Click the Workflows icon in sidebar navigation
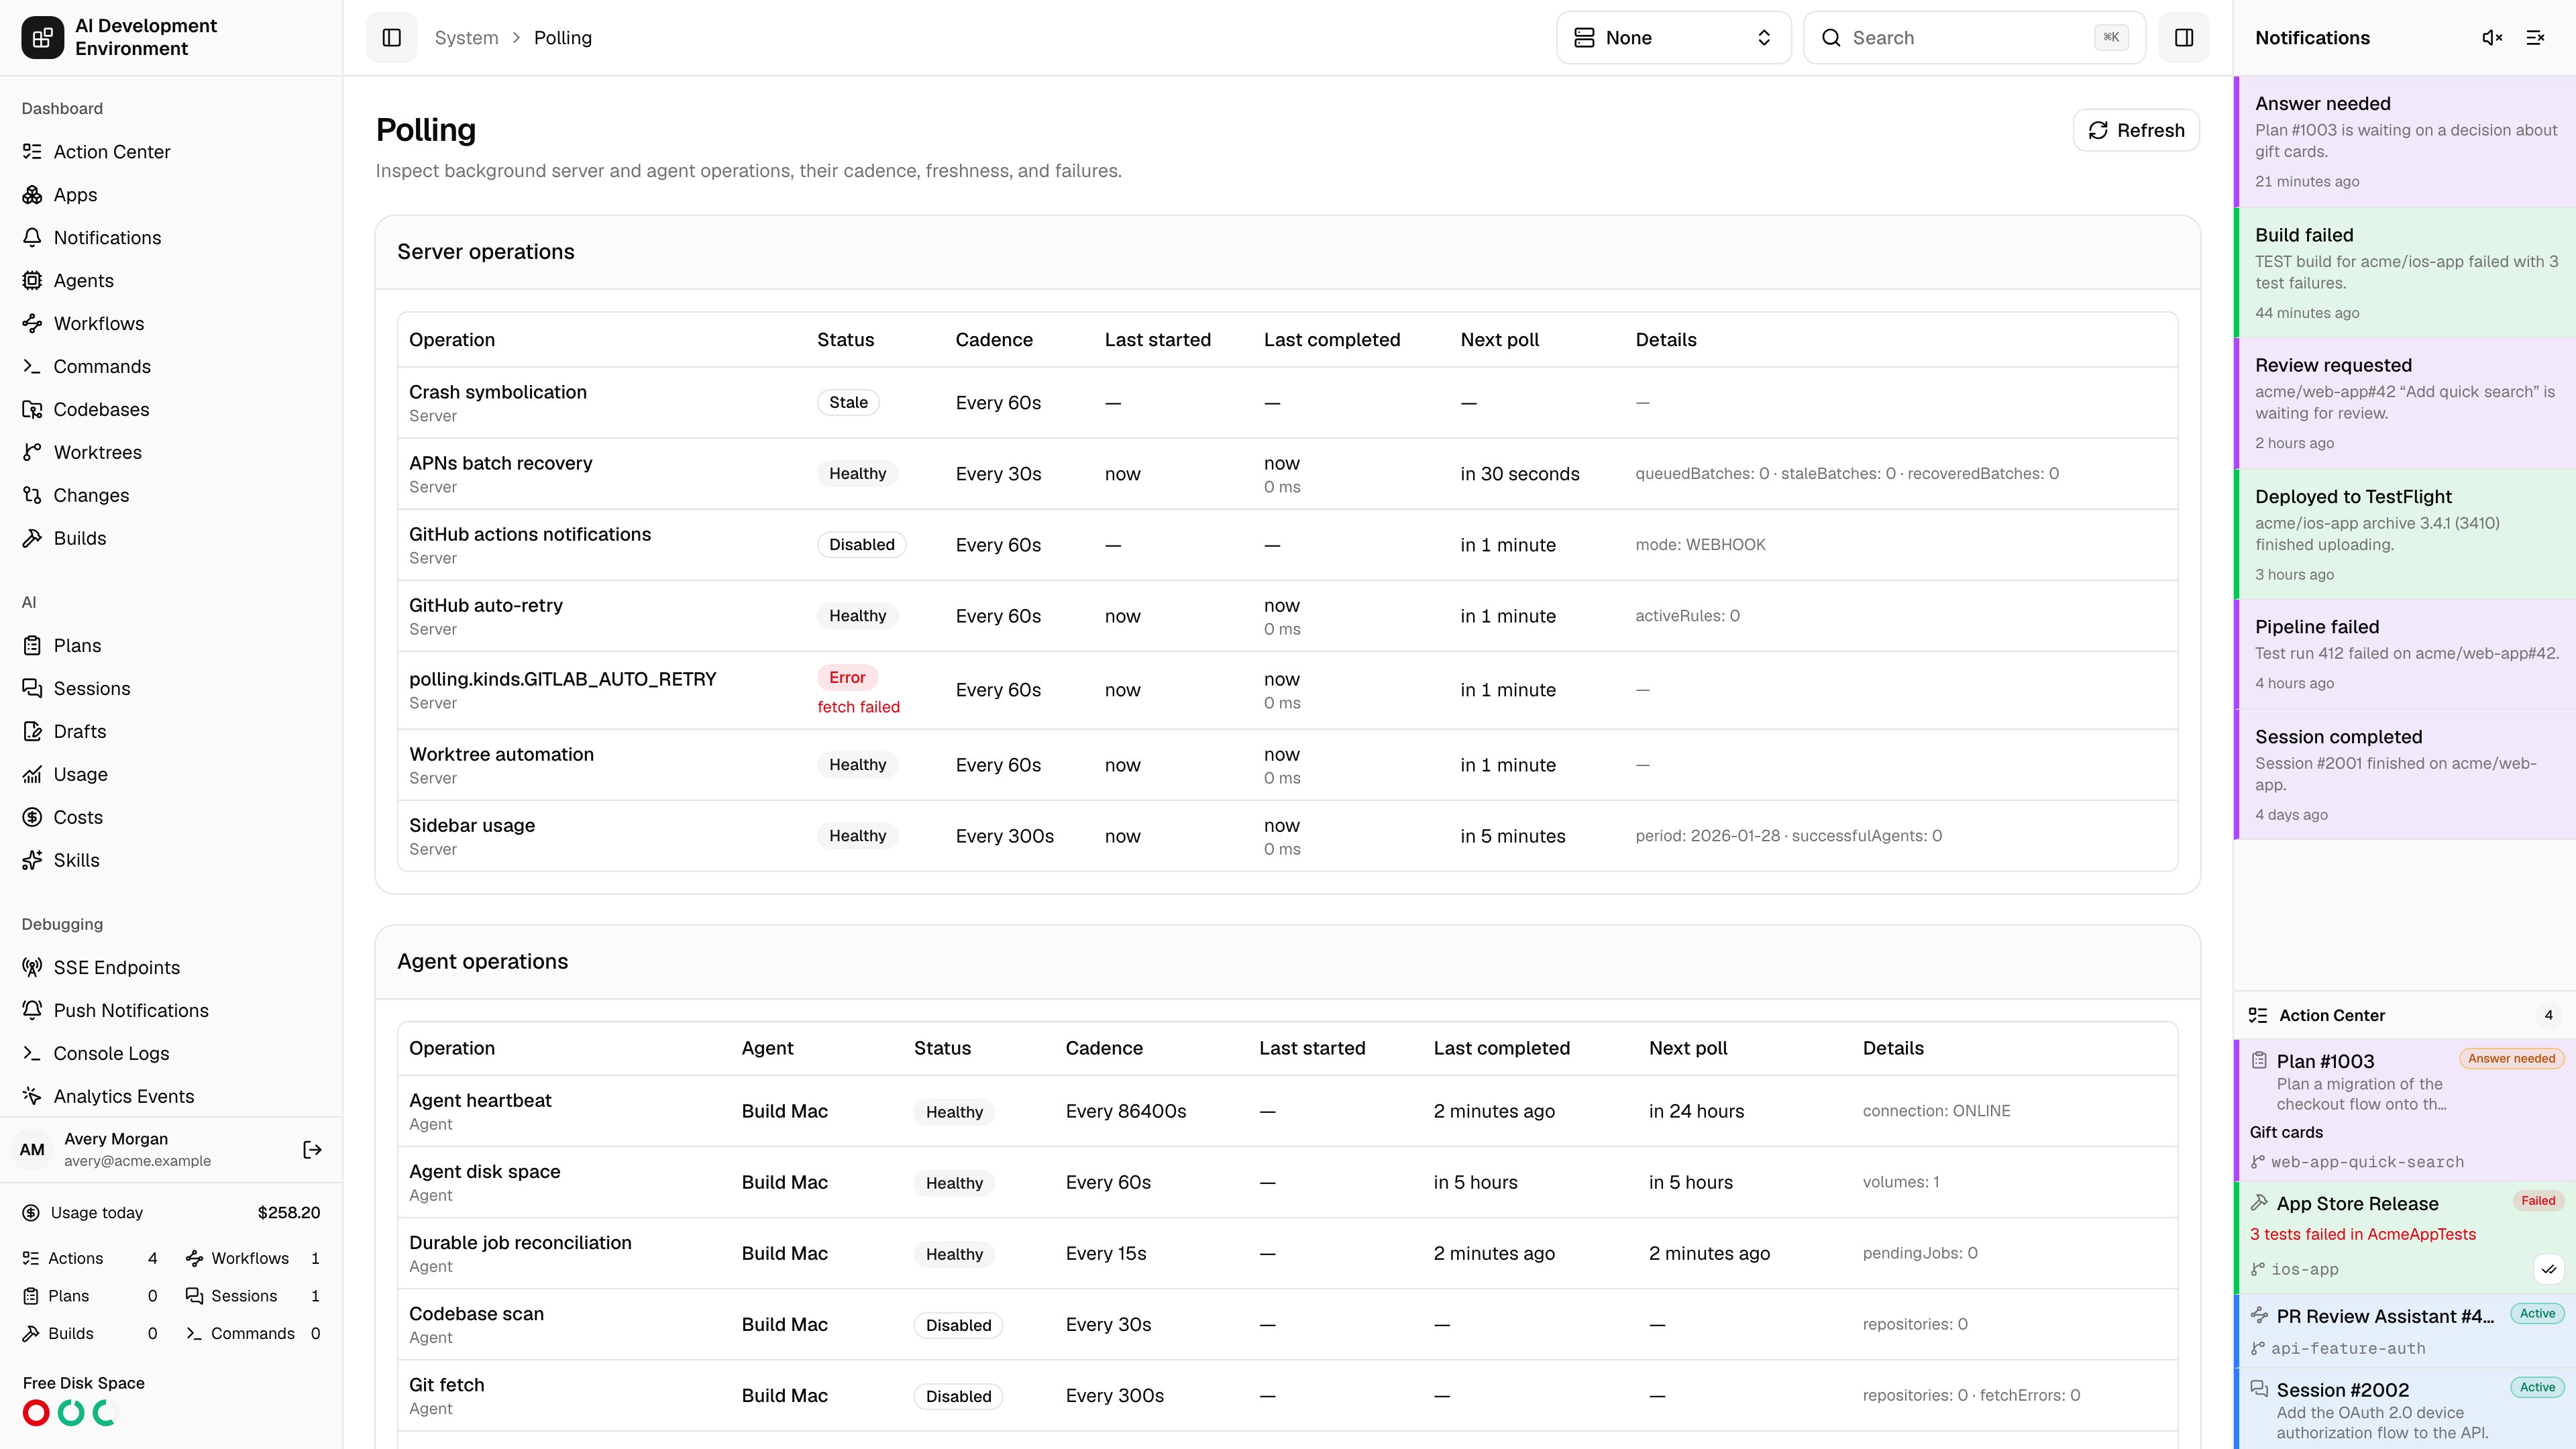Image resolution: width=2576 pixels, height=1449 pixels. [x=32, y=324]
